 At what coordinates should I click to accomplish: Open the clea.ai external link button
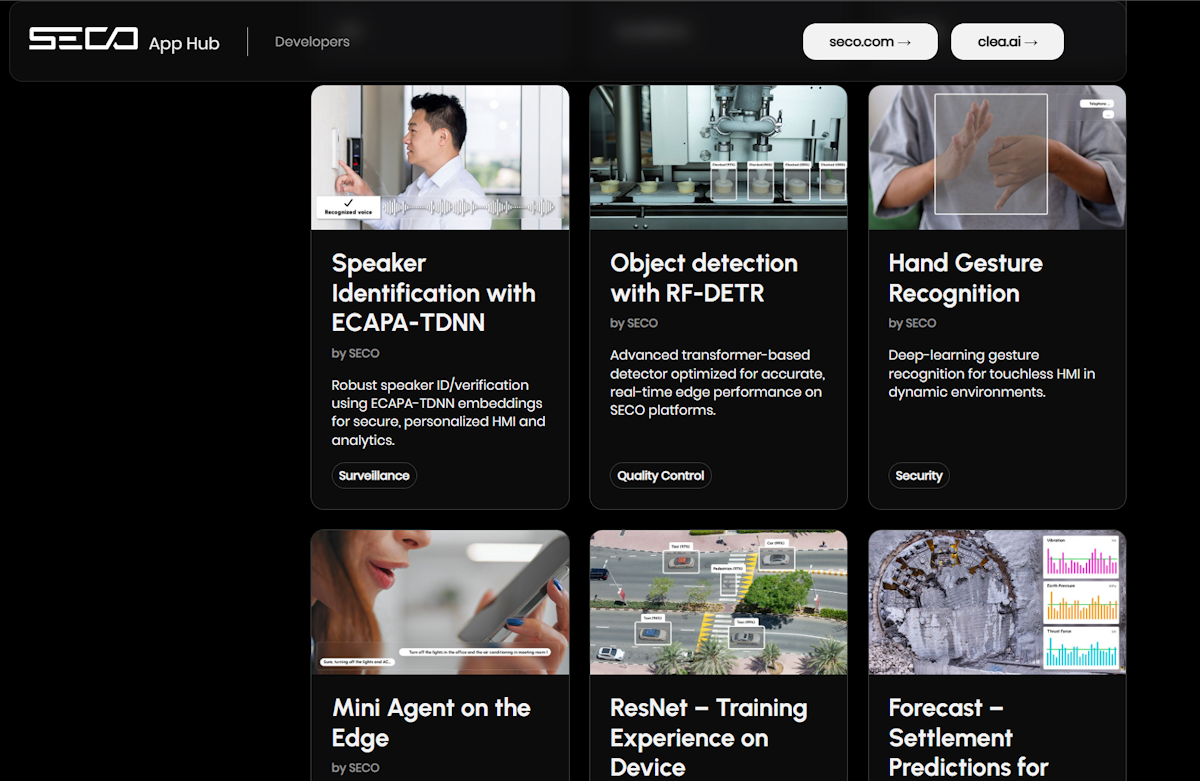pos(1007,42)
